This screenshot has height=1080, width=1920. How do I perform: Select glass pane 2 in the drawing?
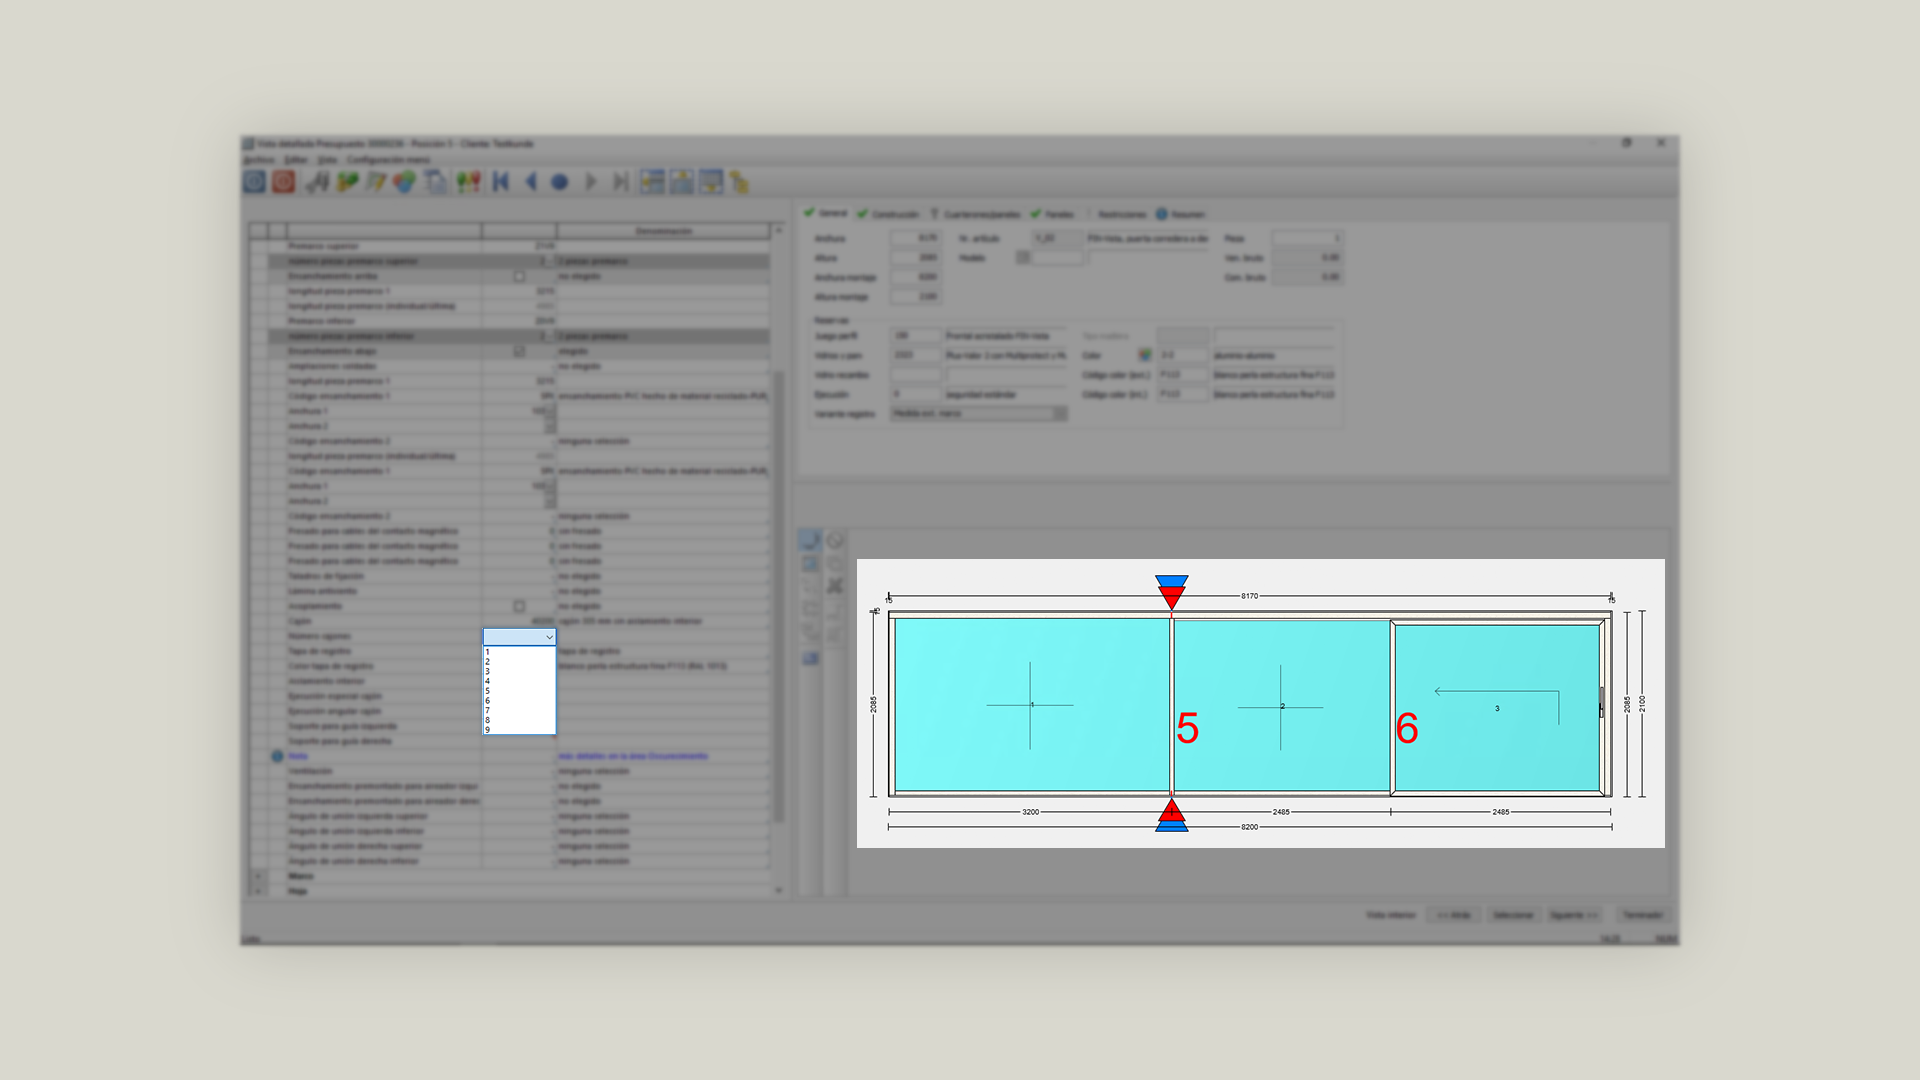click(1282, 706)
